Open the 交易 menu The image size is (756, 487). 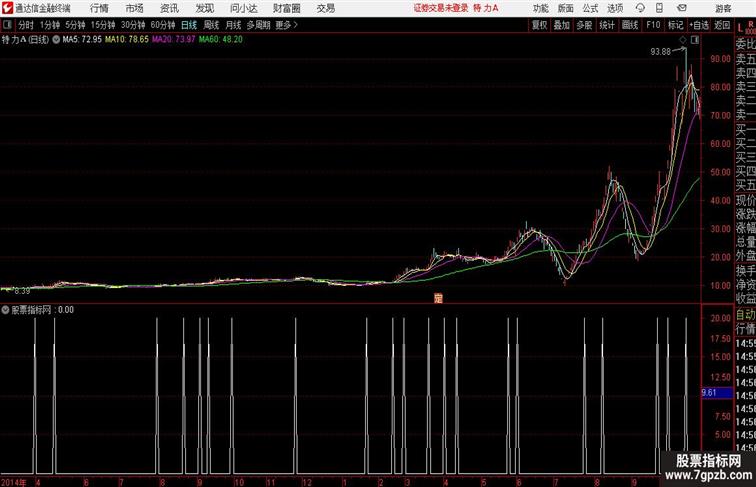click(325, 8)
